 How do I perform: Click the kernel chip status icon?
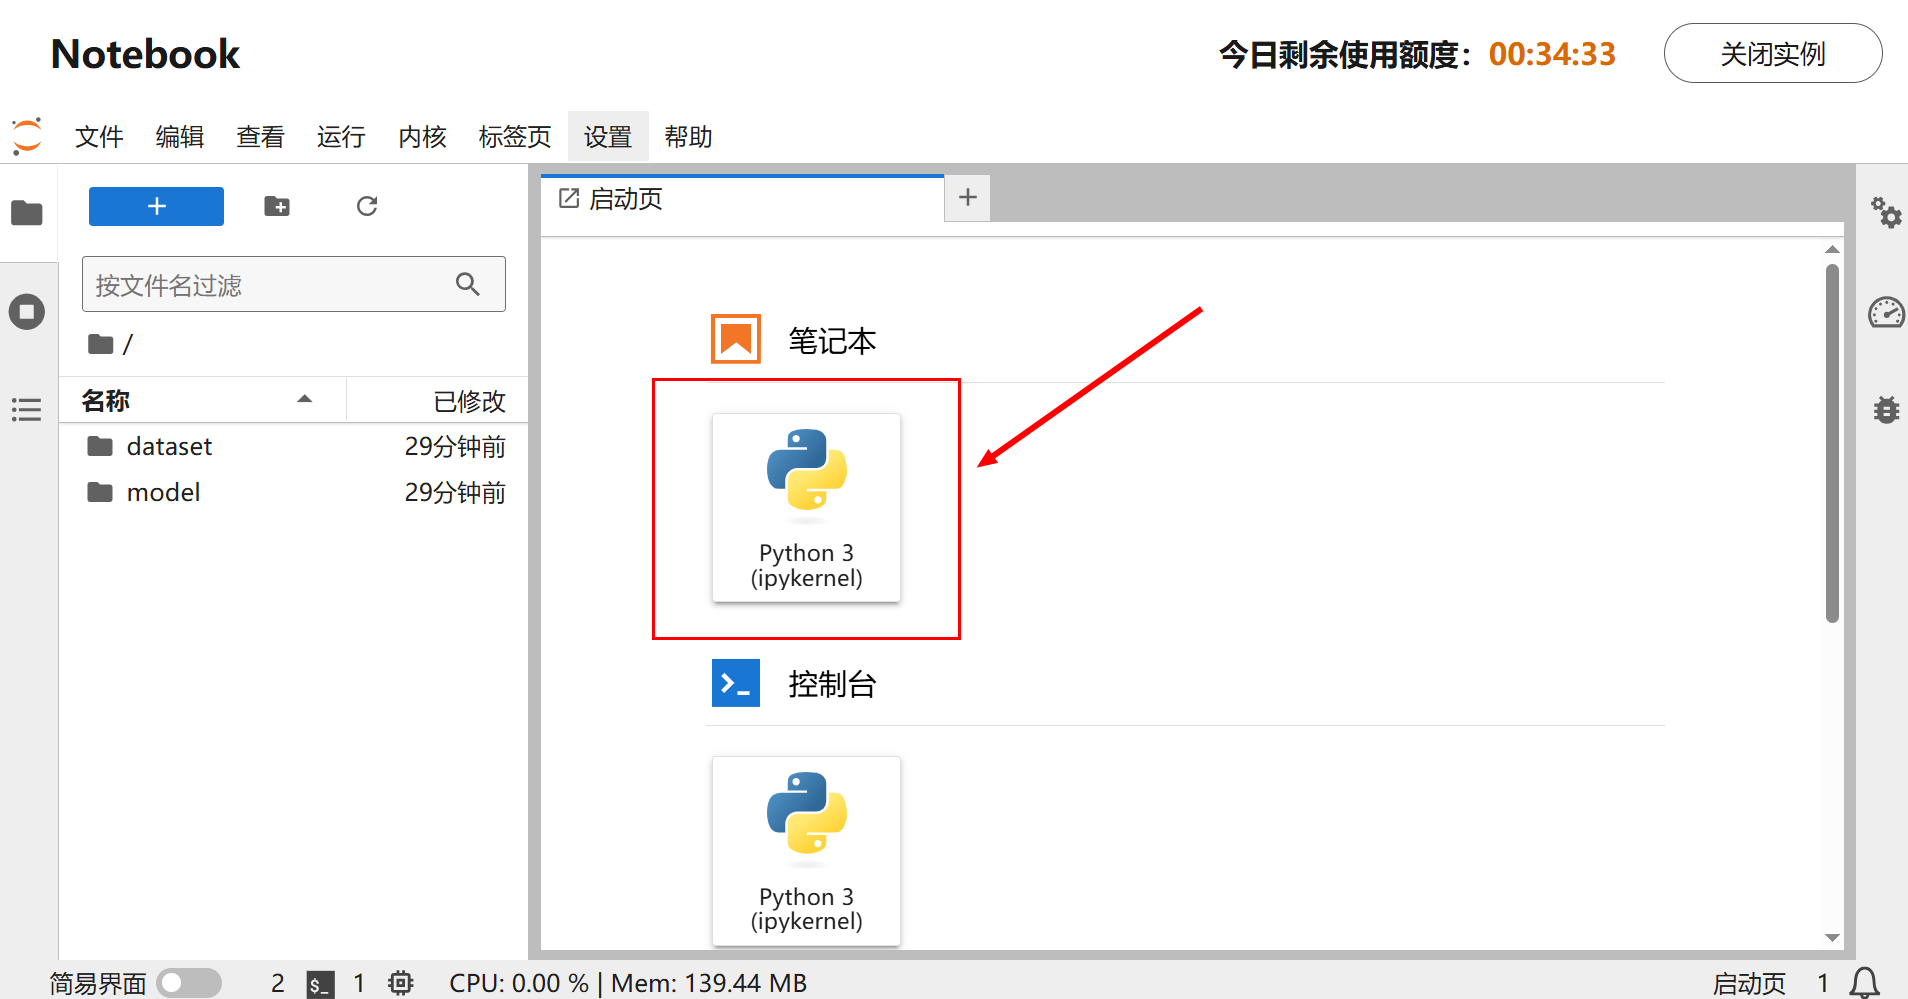pyautogui.click(x=401, y=983)
